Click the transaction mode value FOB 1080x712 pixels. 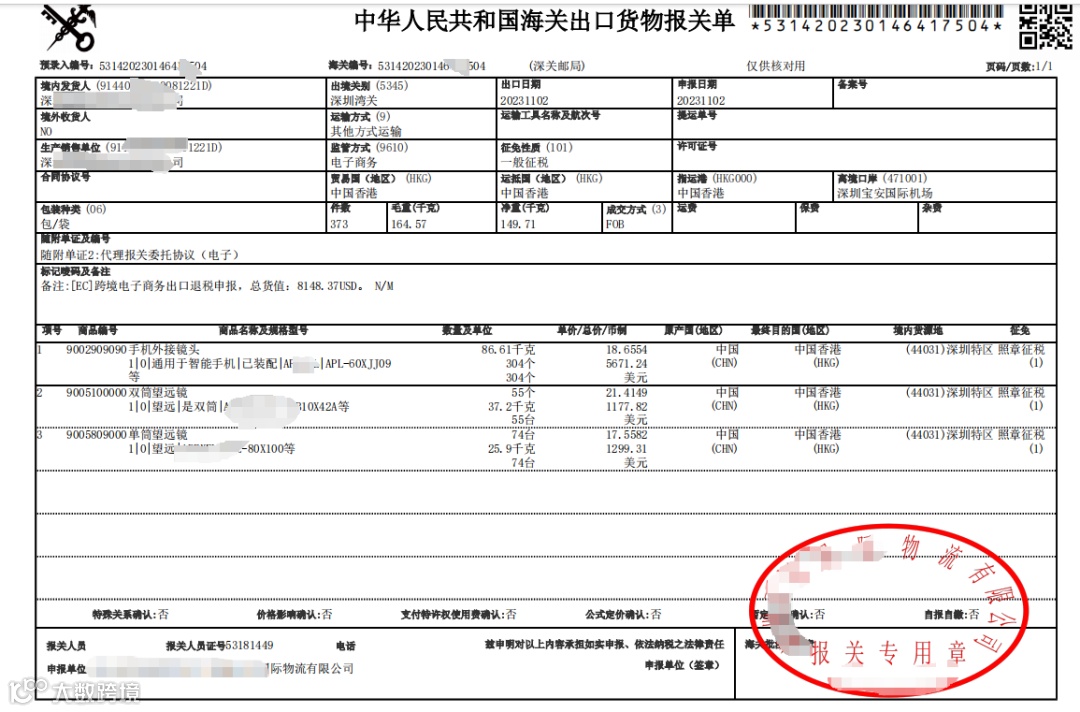coord(615,224)
